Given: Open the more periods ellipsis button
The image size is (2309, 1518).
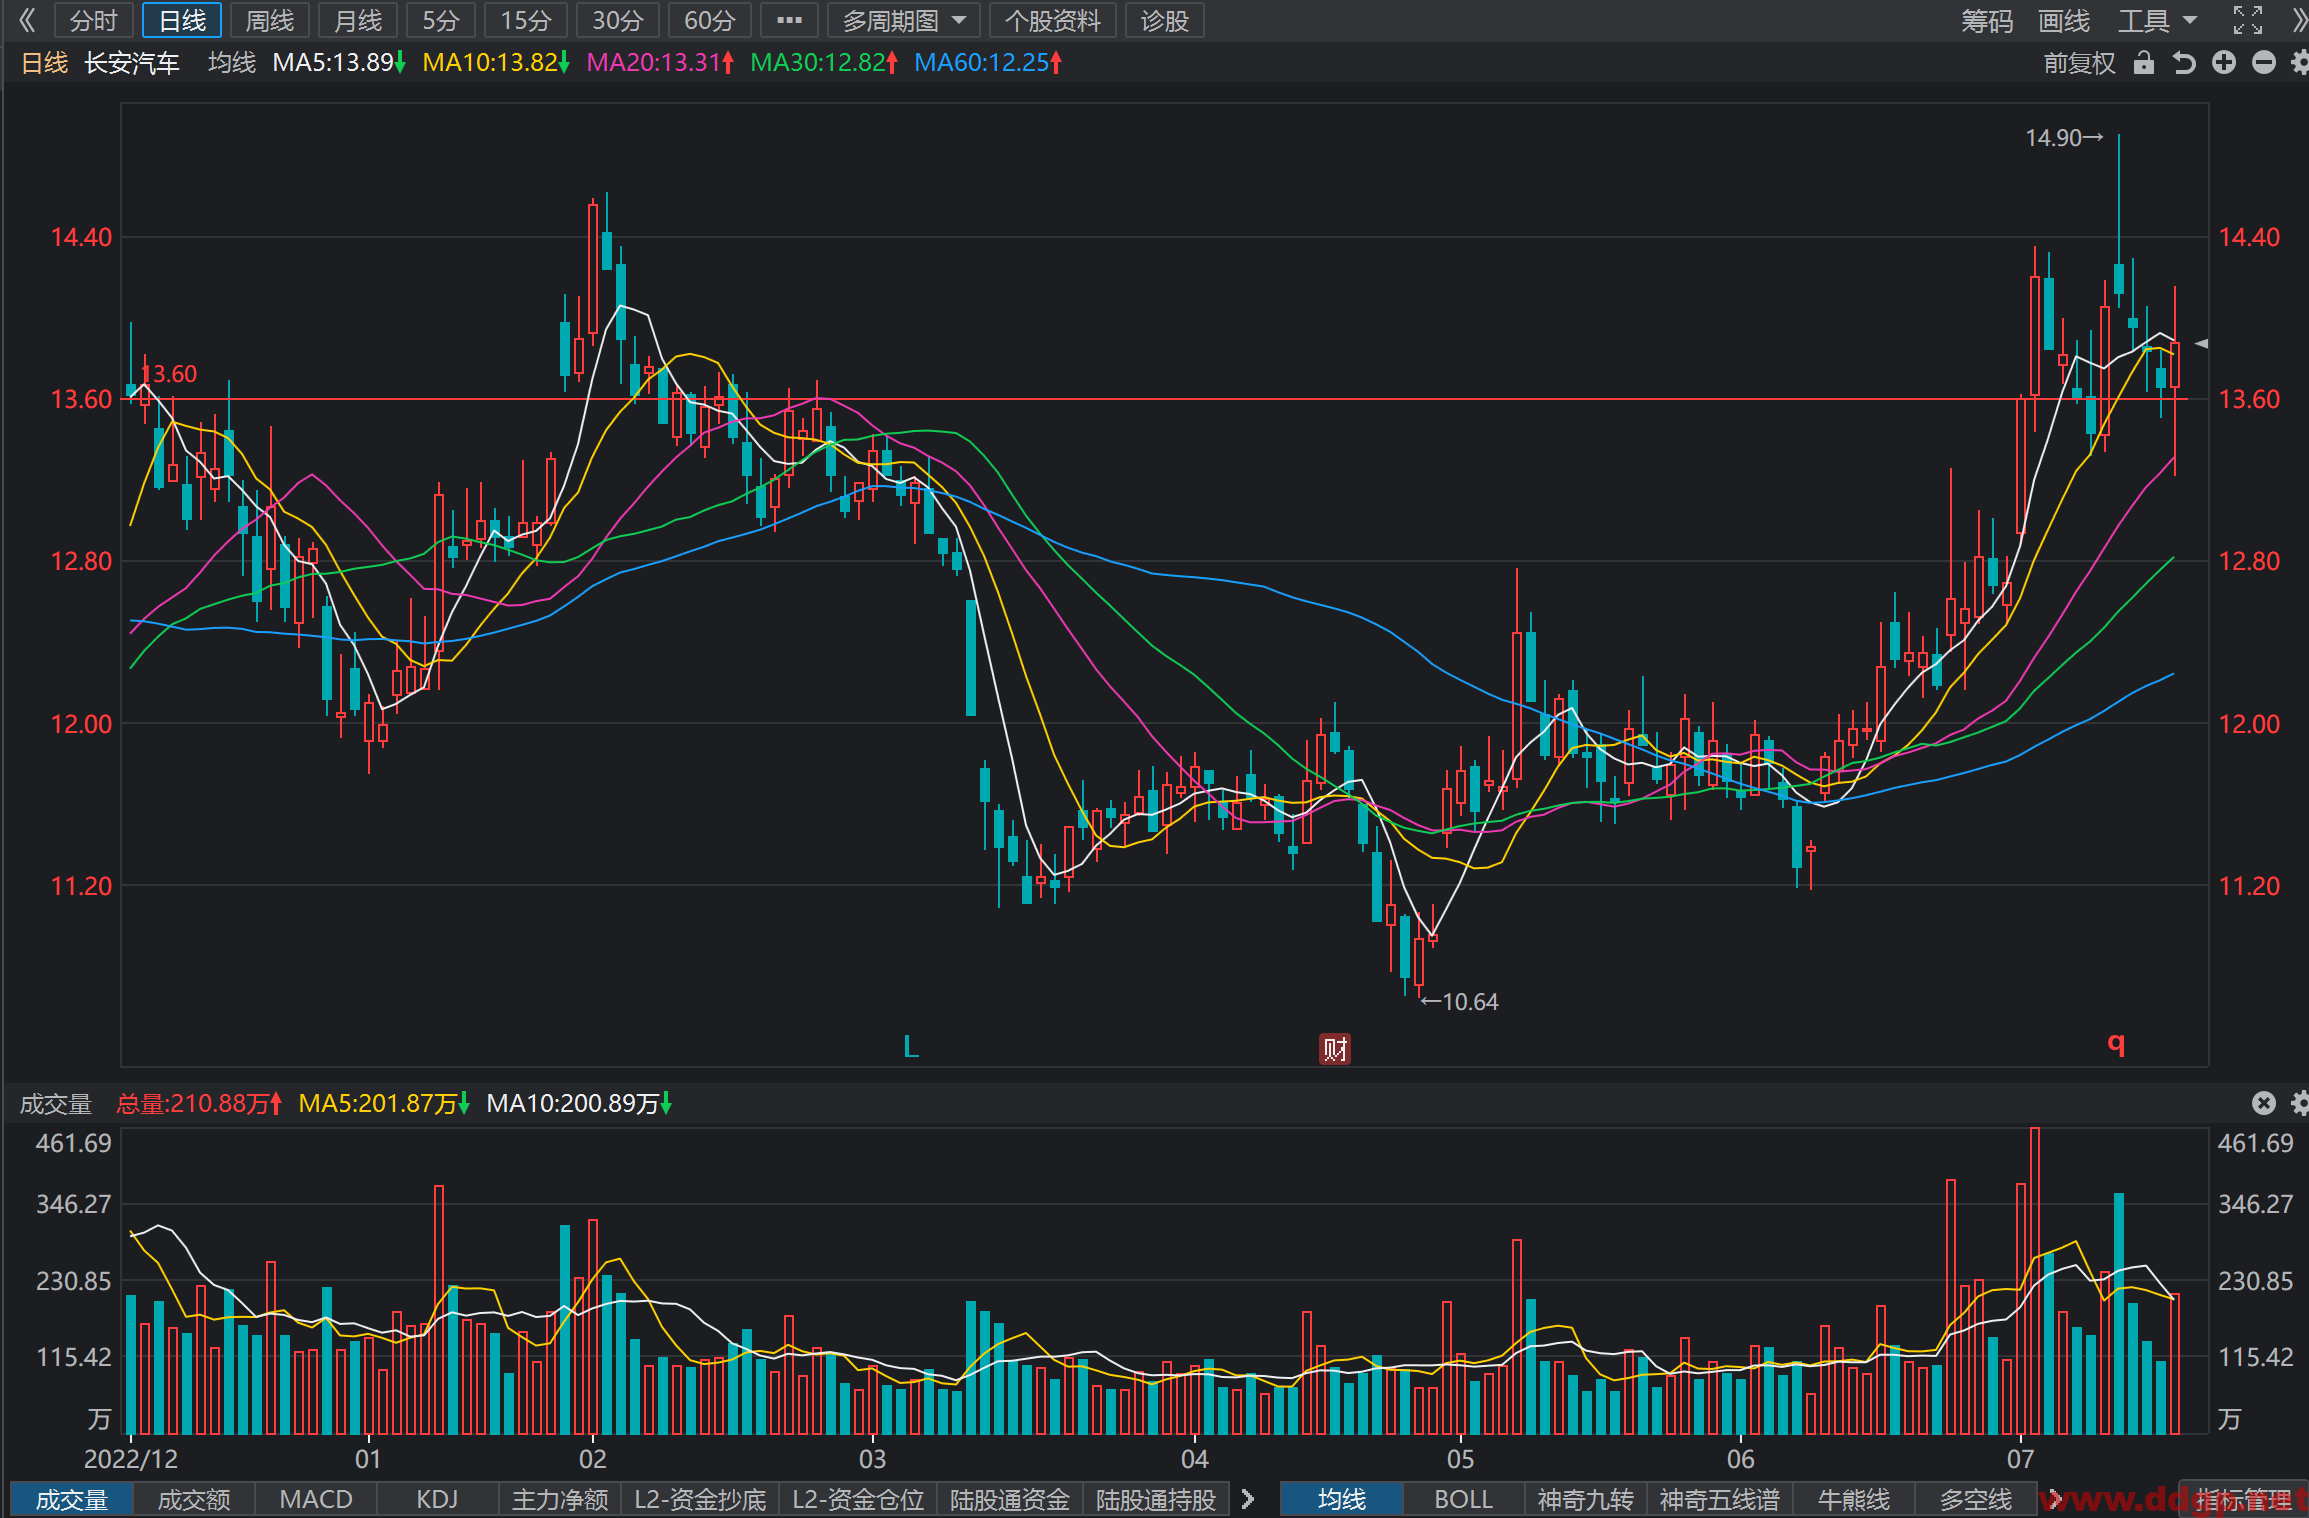Looking at the screenshot, I should [789, 20].
